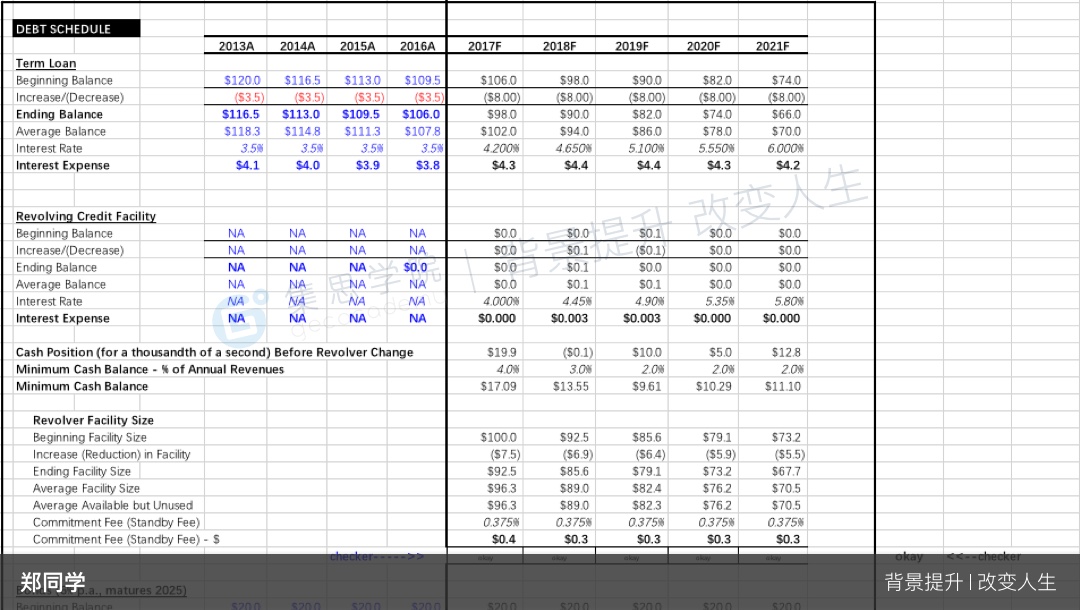This screenshot has width=1080, height=610.
Task: Select the 4.0% minimum cash percentage
Action: tap(508, 370)
